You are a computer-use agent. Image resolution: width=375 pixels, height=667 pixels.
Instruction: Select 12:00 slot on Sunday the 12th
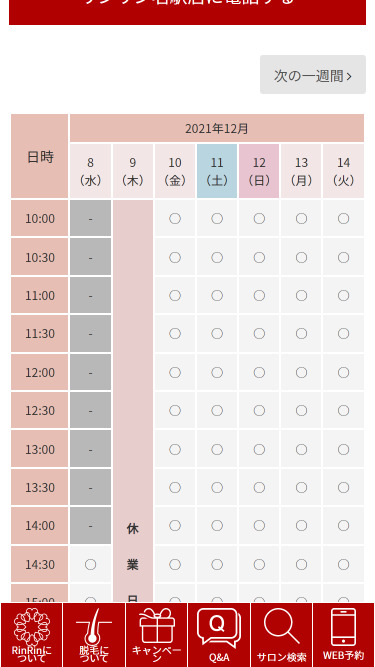coord(259,373)
